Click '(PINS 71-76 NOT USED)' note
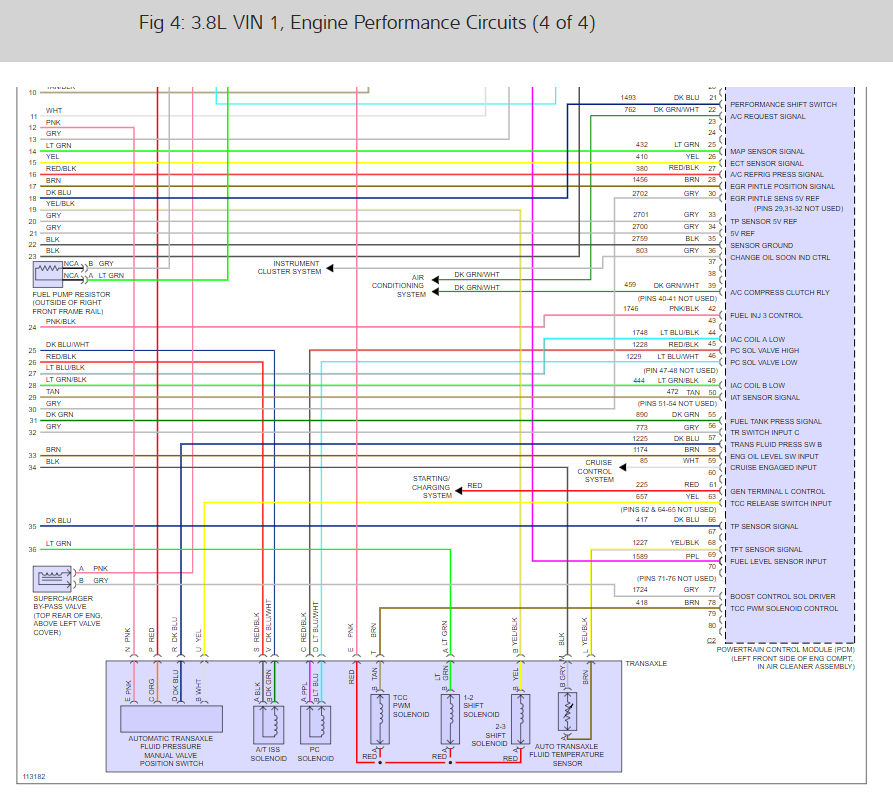The width and height of the screenshot is (893, 796). (677, 578)
